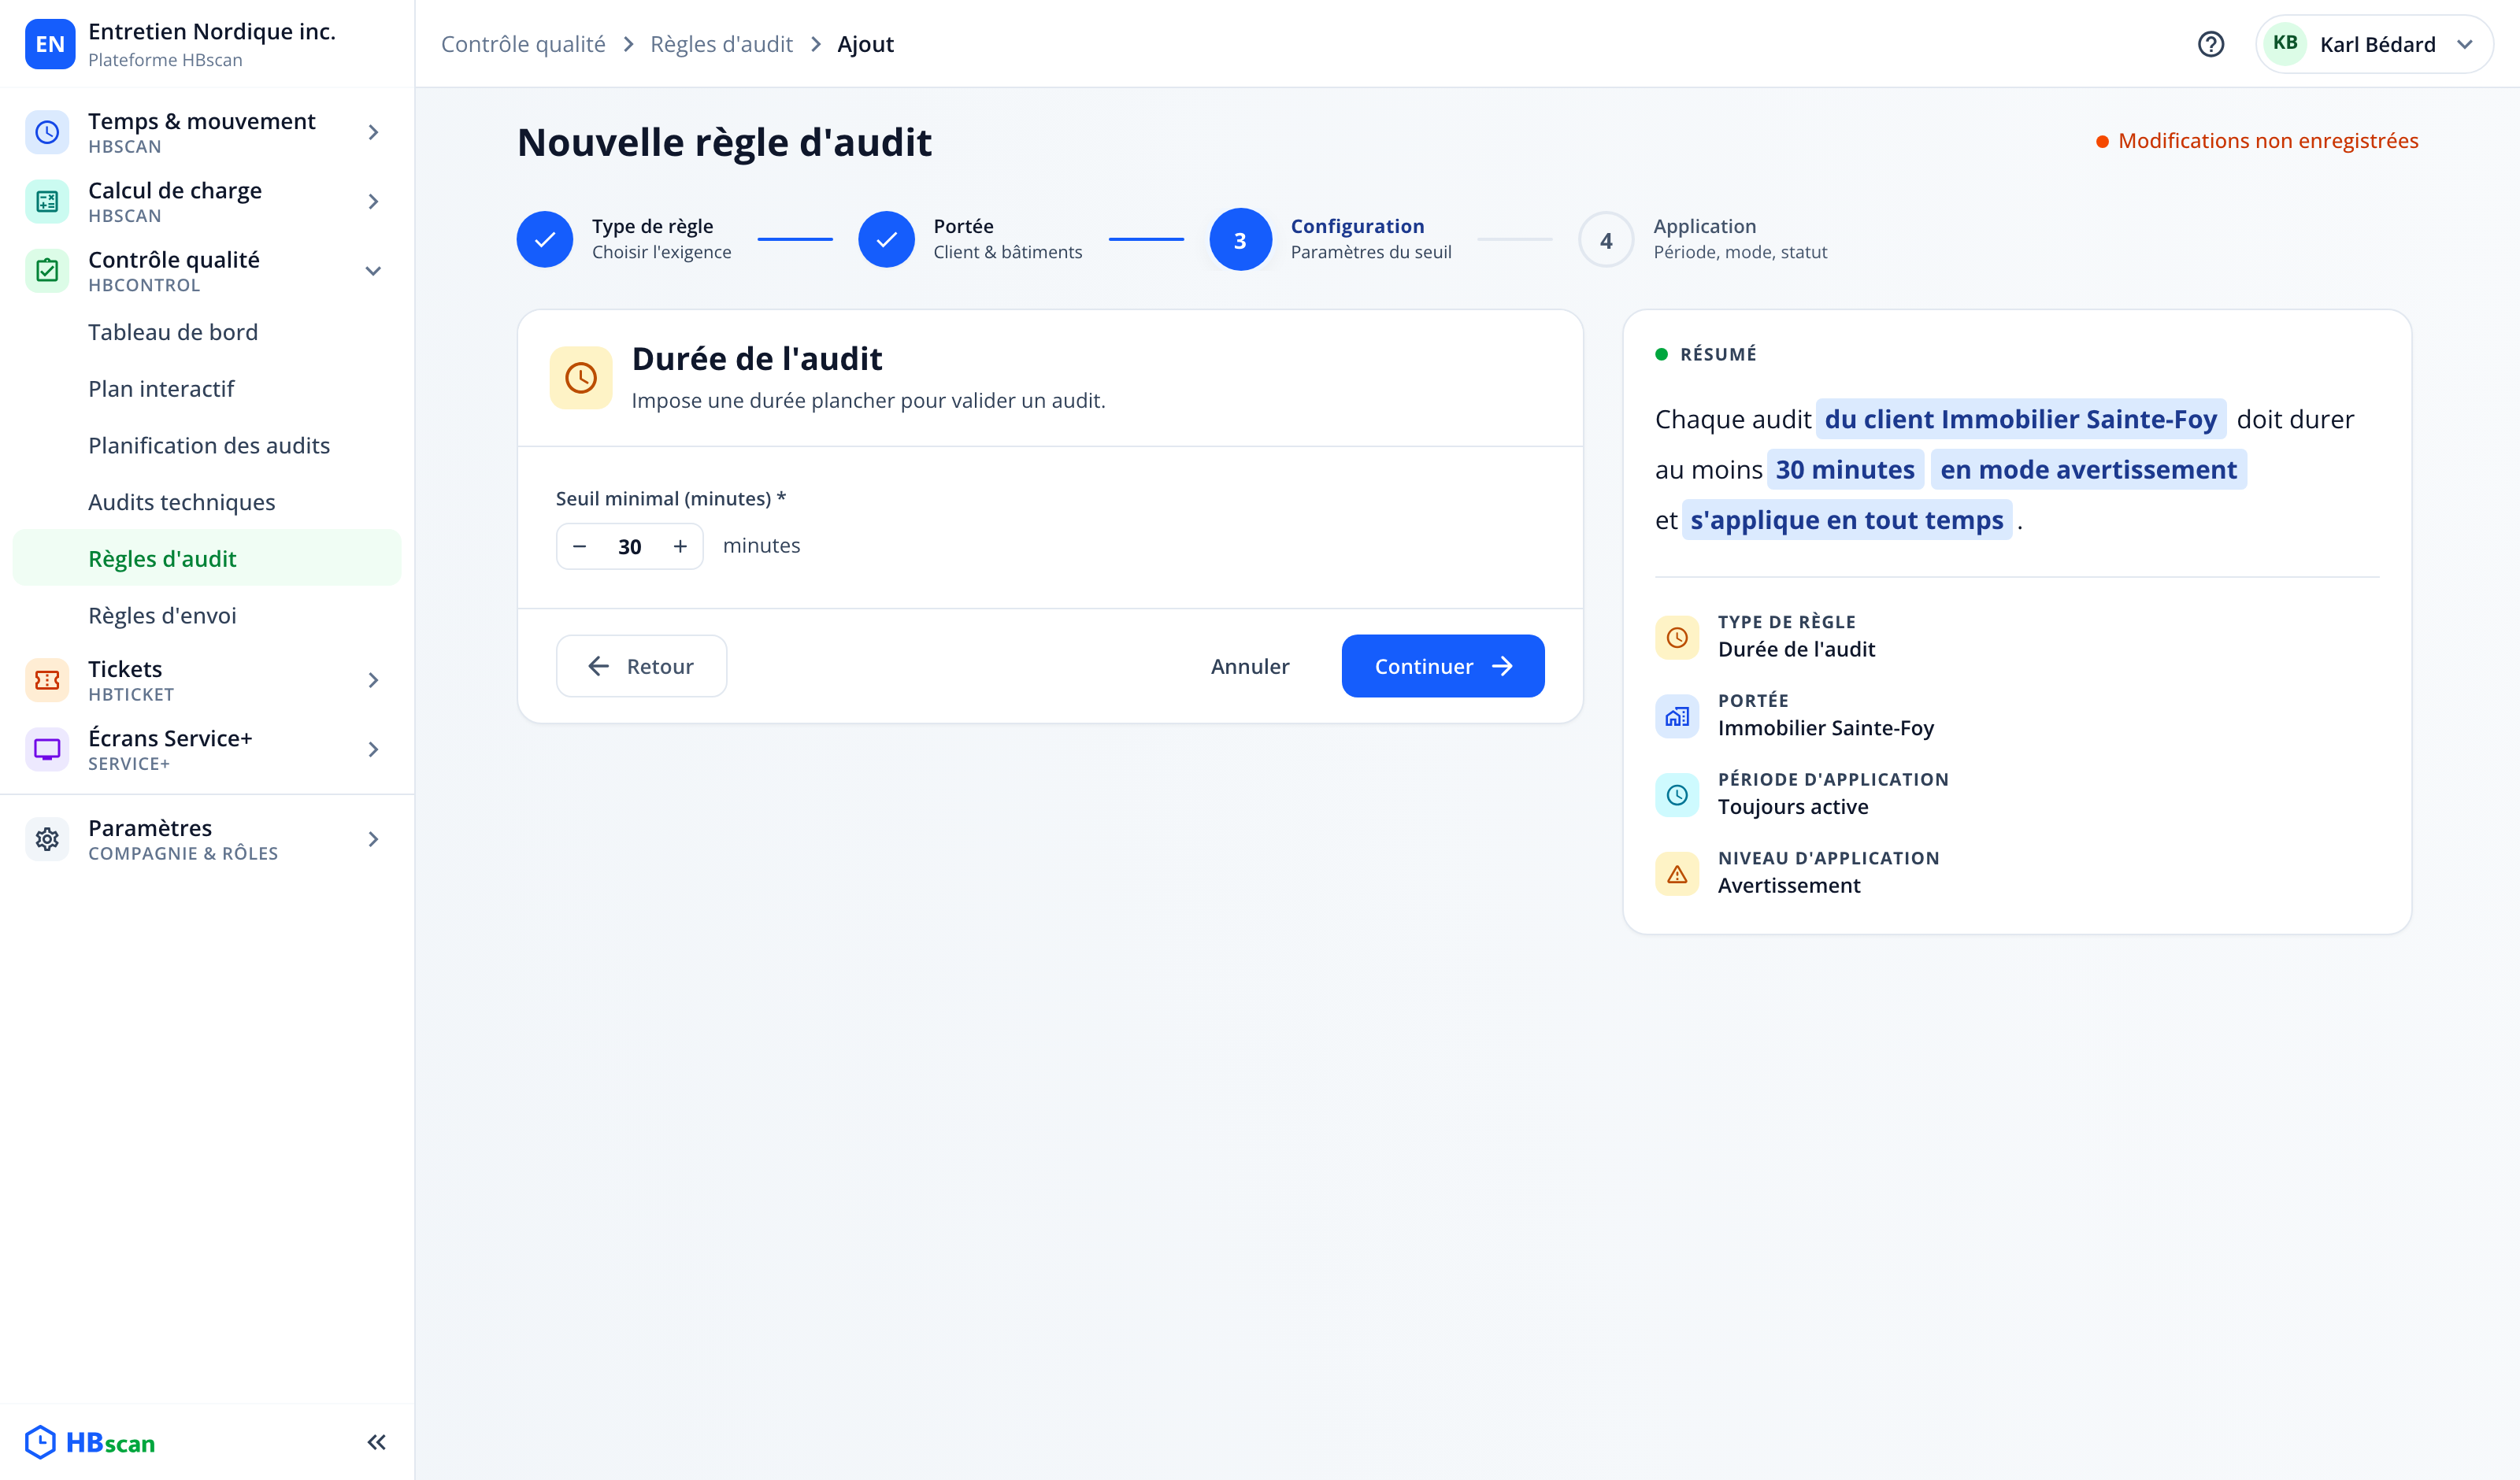
Task: Expand the Paramètres menu
Action: point(373,839)
